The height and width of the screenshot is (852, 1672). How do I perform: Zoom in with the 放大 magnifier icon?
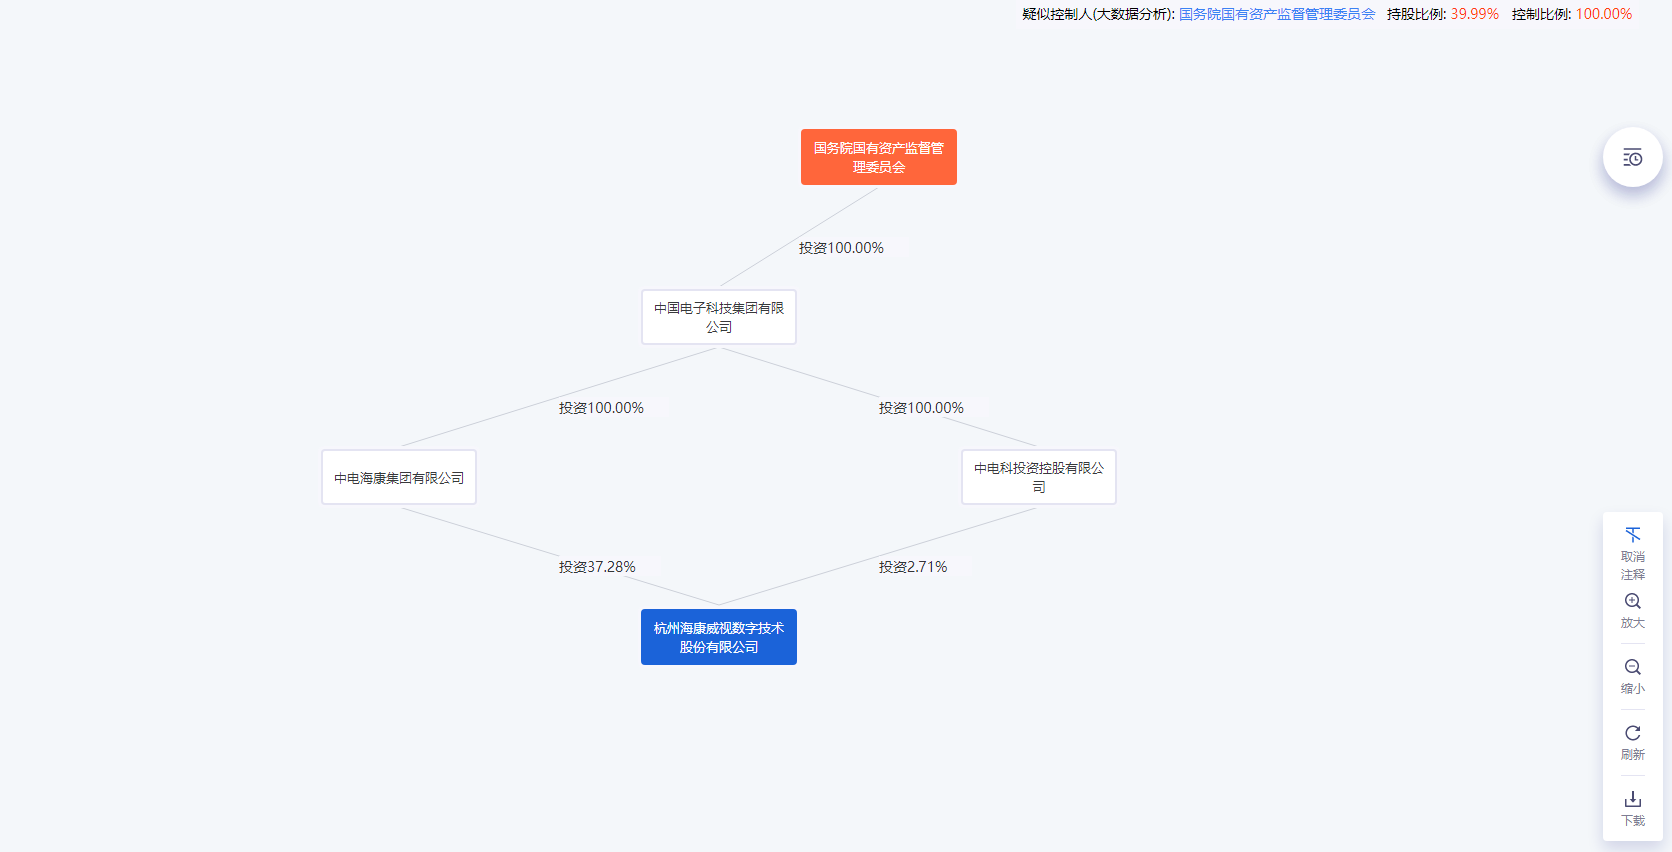pos(1633,601)
